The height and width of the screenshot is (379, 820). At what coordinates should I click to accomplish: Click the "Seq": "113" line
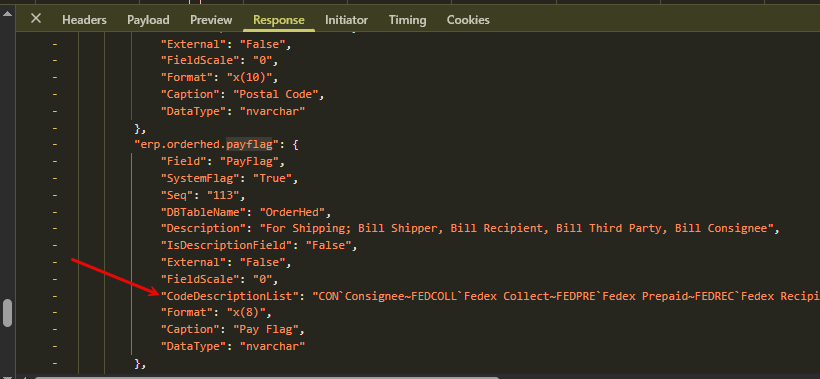point(203,195)
